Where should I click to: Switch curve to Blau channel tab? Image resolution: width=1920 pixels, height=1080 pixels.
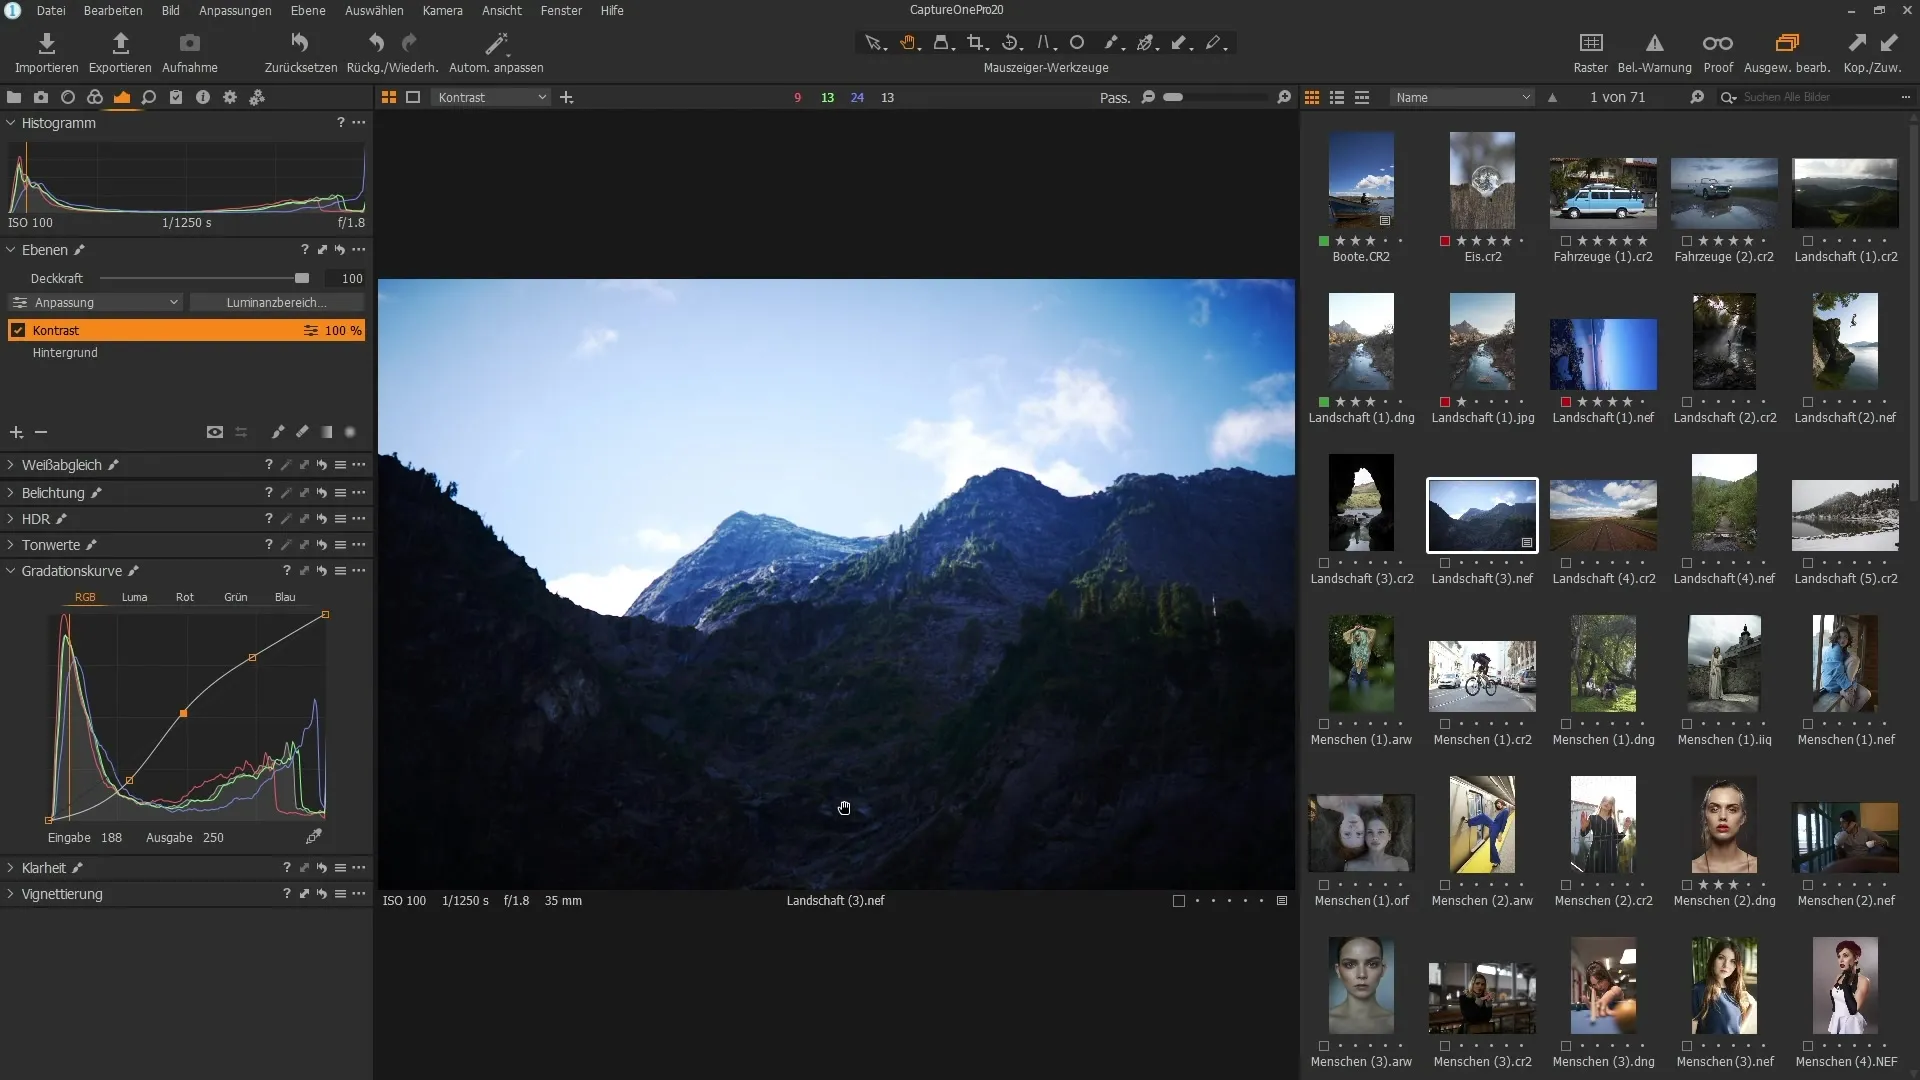click(285, 597)
